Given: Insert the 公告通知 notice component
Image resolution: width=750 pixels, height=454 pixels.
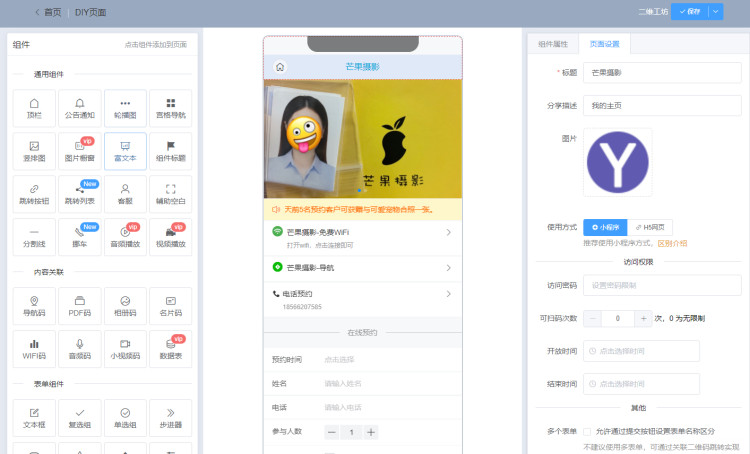Looking at the screenshot, I should point(80,109).
